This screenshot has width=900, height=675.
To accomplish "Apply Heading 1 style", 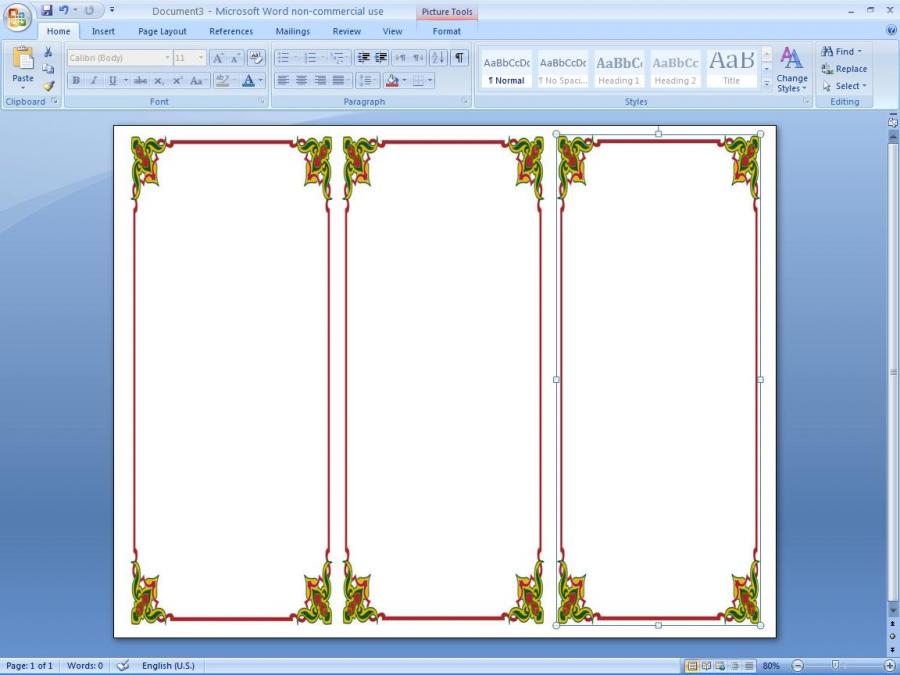I will coord(619,69).
